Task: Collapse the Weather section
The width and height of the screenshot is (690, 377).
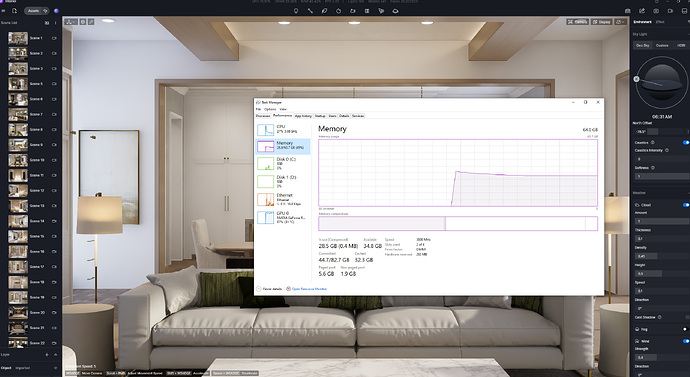Action: tap(688, 193)
